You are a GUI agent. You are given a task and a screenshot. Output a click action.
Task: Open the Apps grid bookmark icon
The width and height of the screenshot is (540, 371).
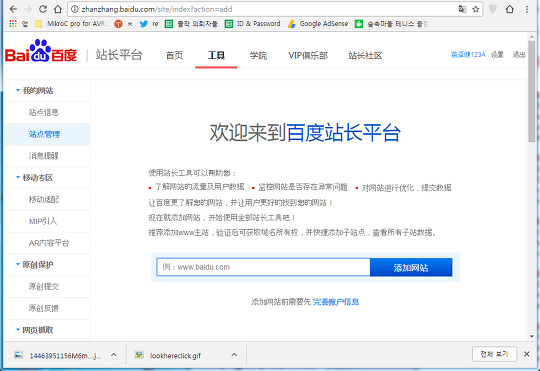(13, 24)
